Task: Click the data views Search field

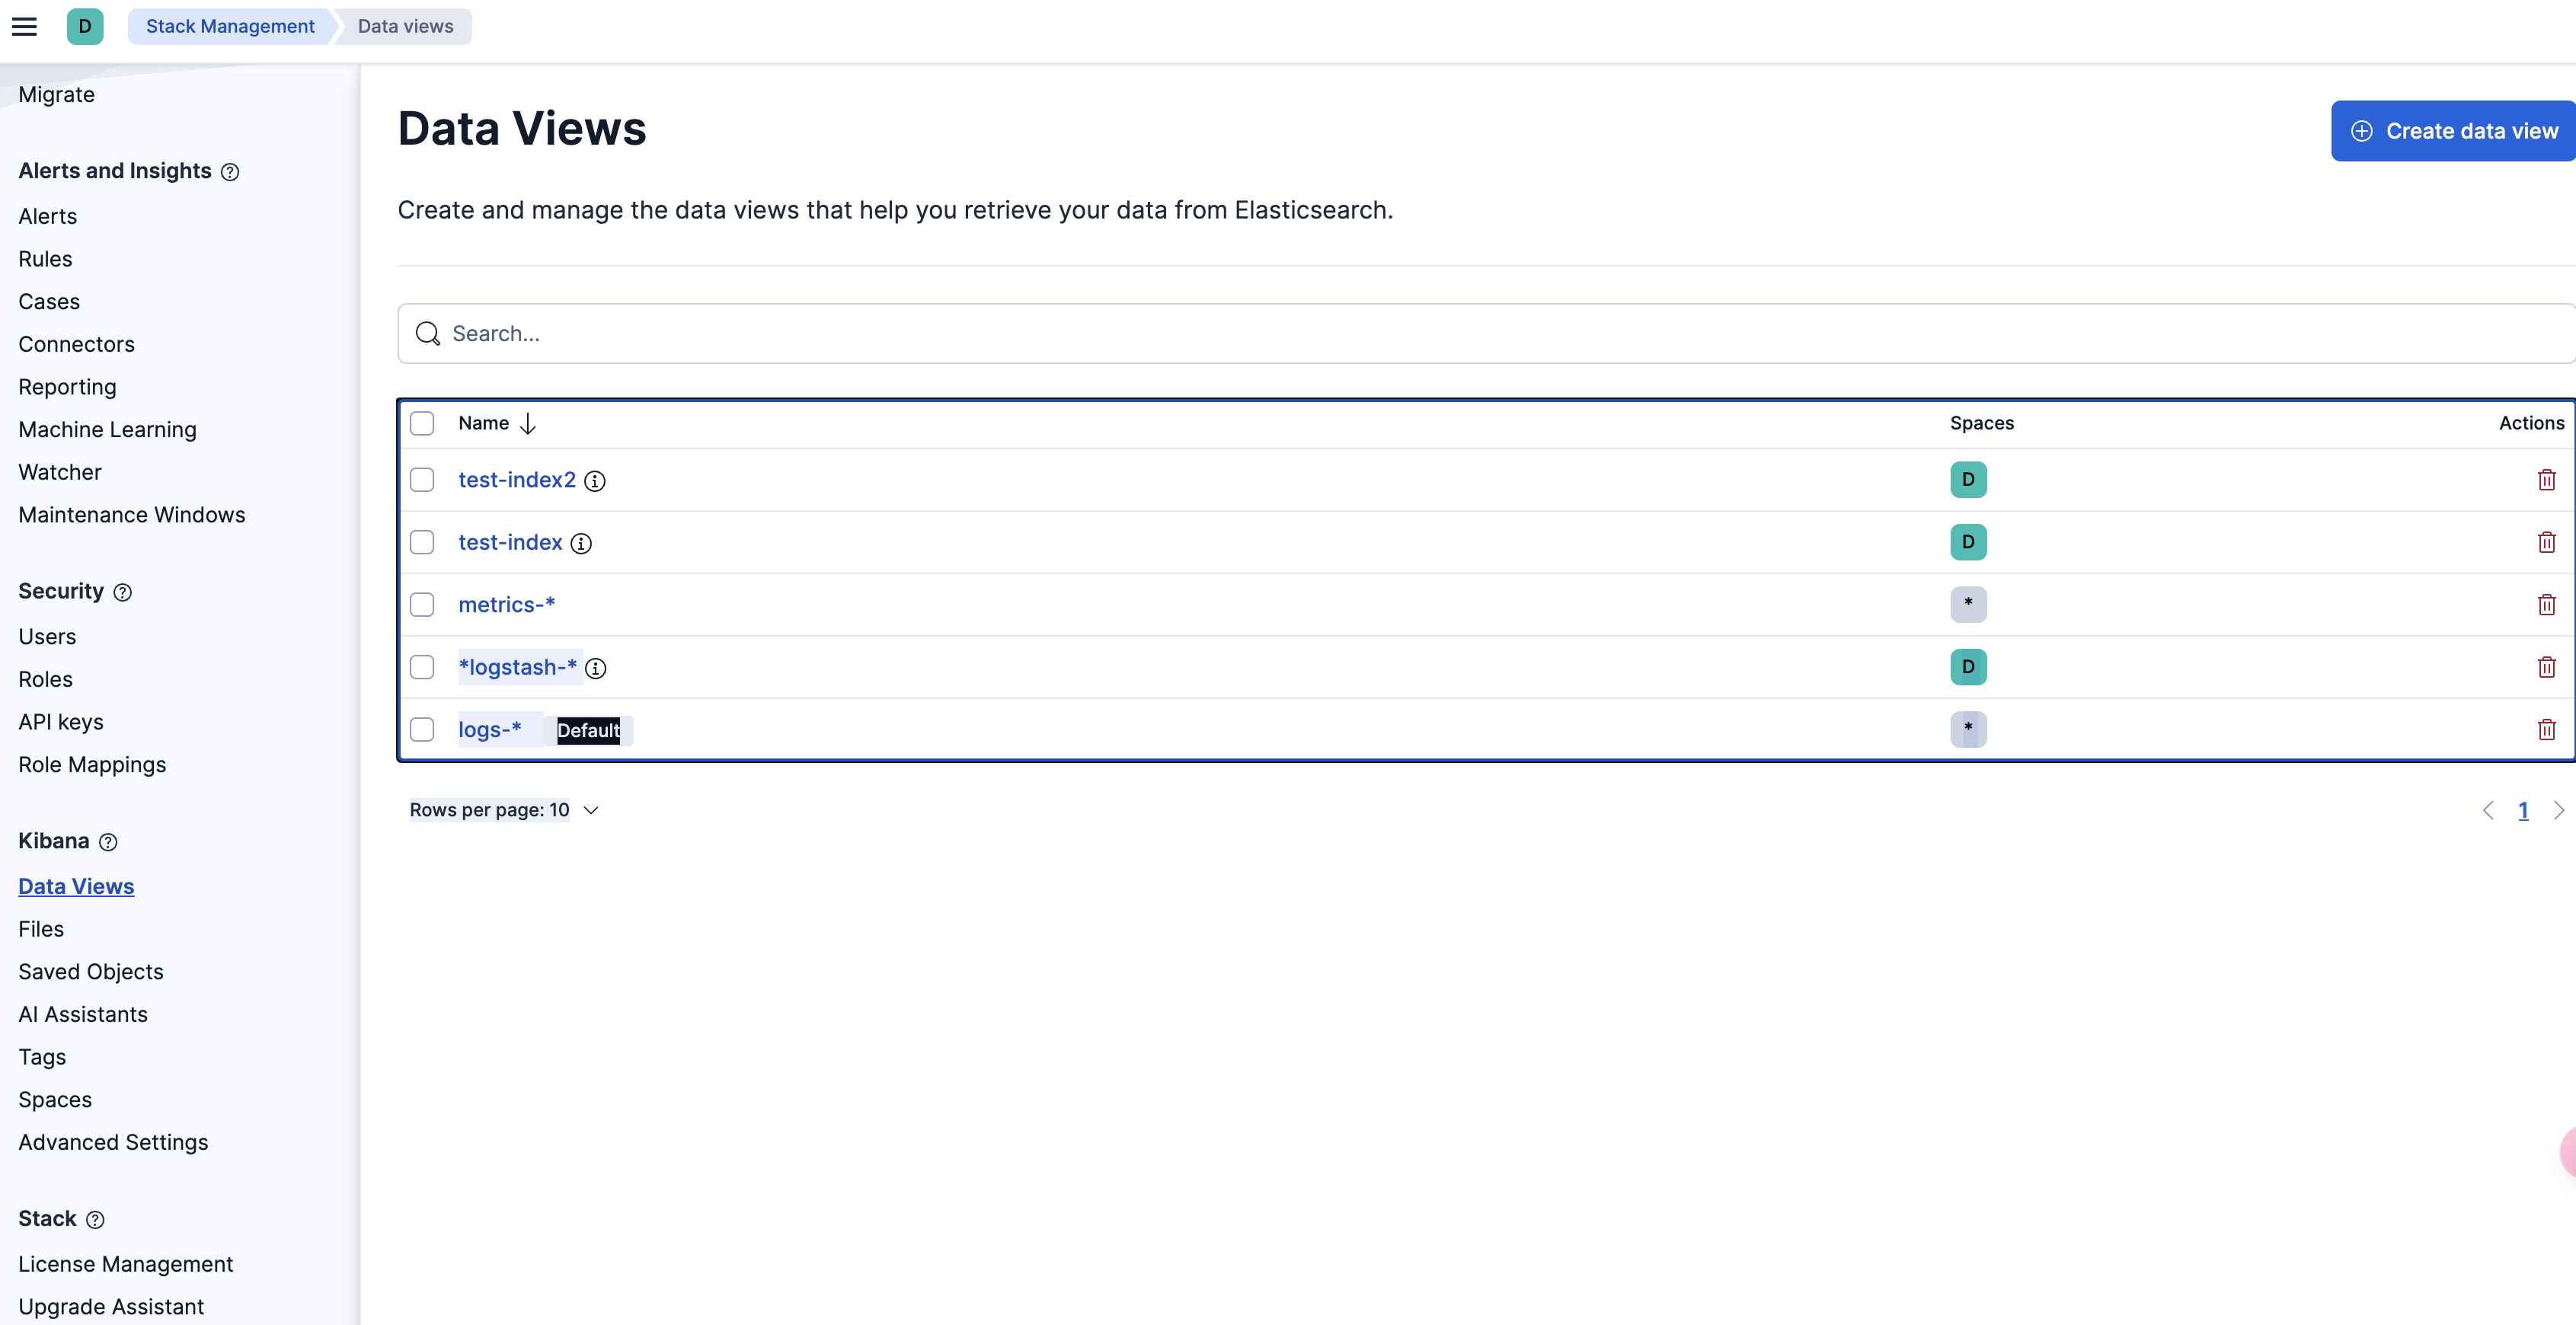Action: [x=1486, y=334]
